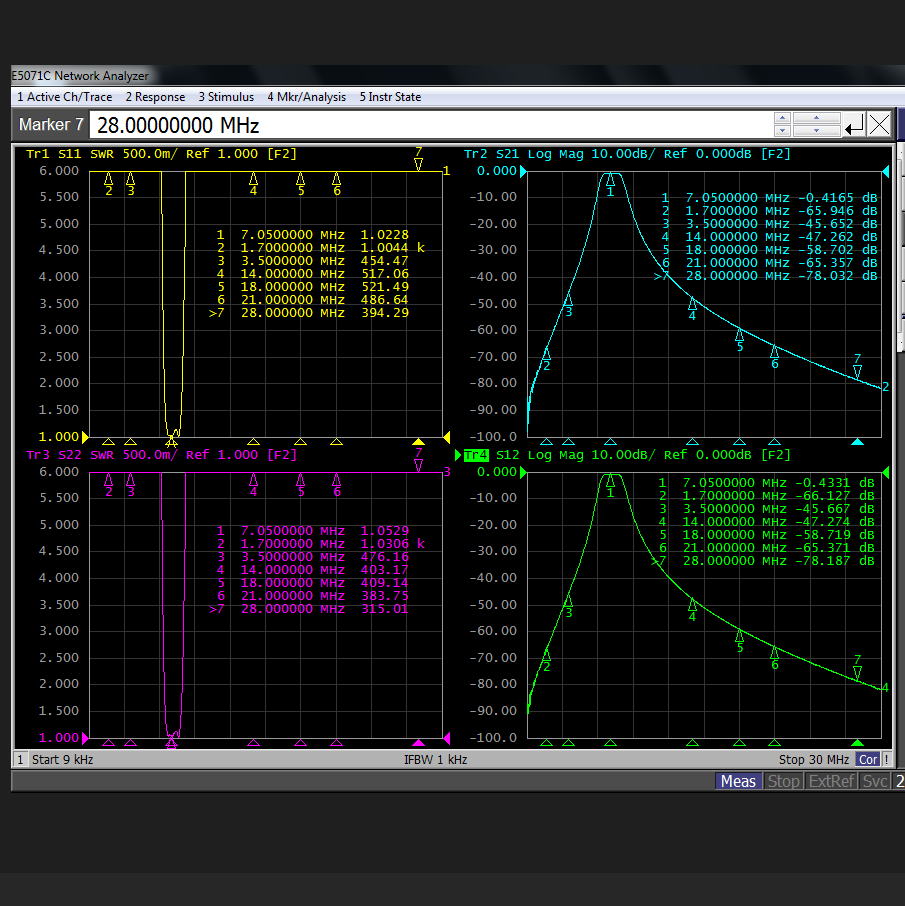905x906 pixels.
Task: Open the Stimulus menu
Action: (226, 97)
